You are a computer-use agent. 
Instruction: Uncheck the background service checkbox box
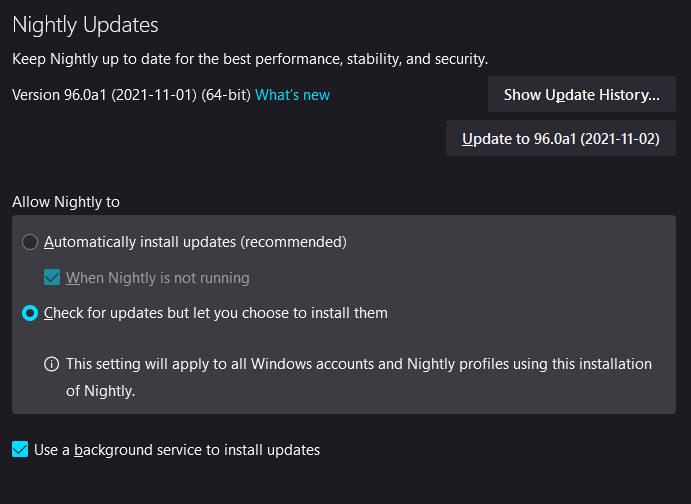coord(20,450)
